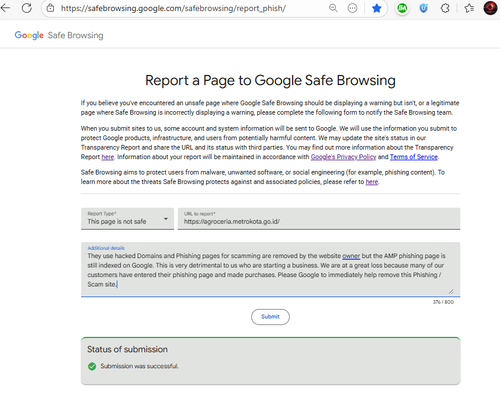This screenshot has width=500, height=400.
Task: Open the three-dots circle icon in address bar
Action: [352, 8]
